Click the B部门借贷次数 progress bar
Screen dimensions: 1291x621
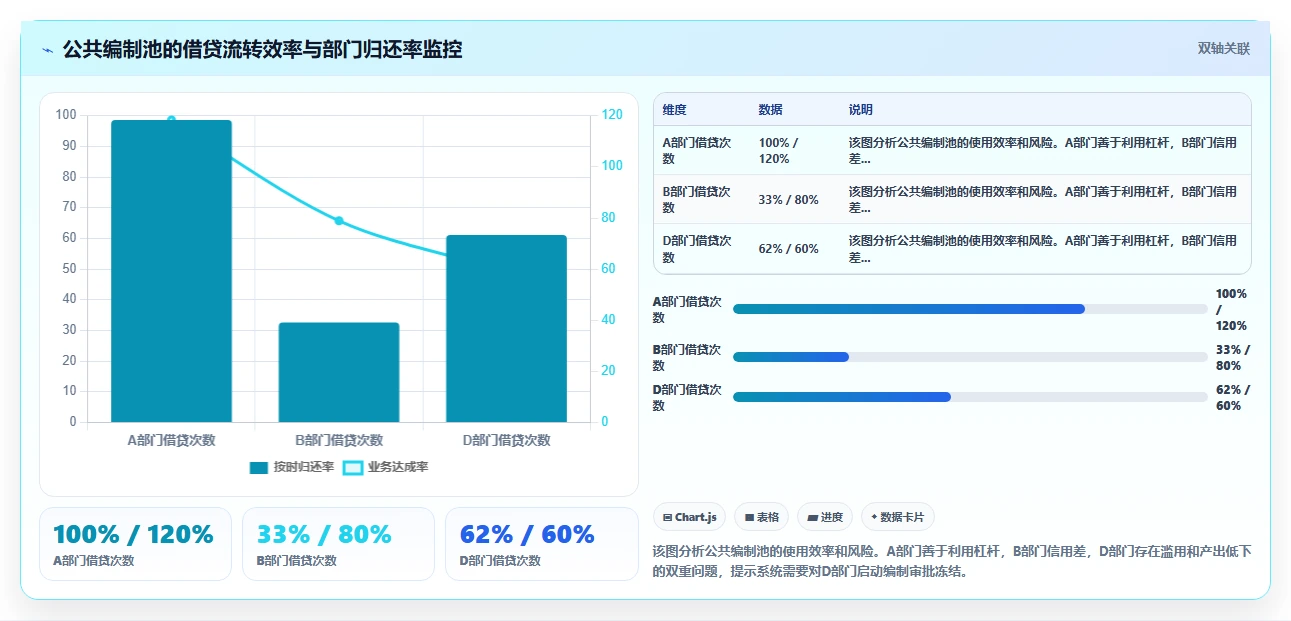coord(970,357)
